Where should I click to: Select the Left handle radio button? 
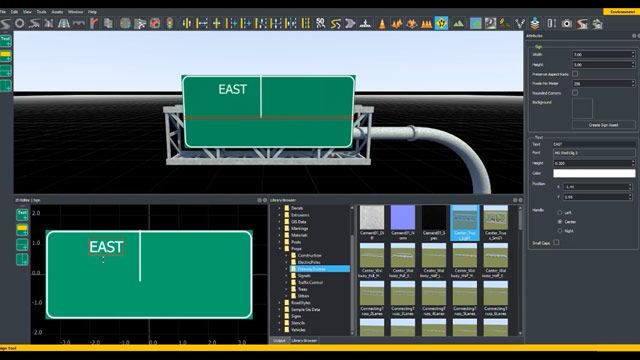click(560, 213)
